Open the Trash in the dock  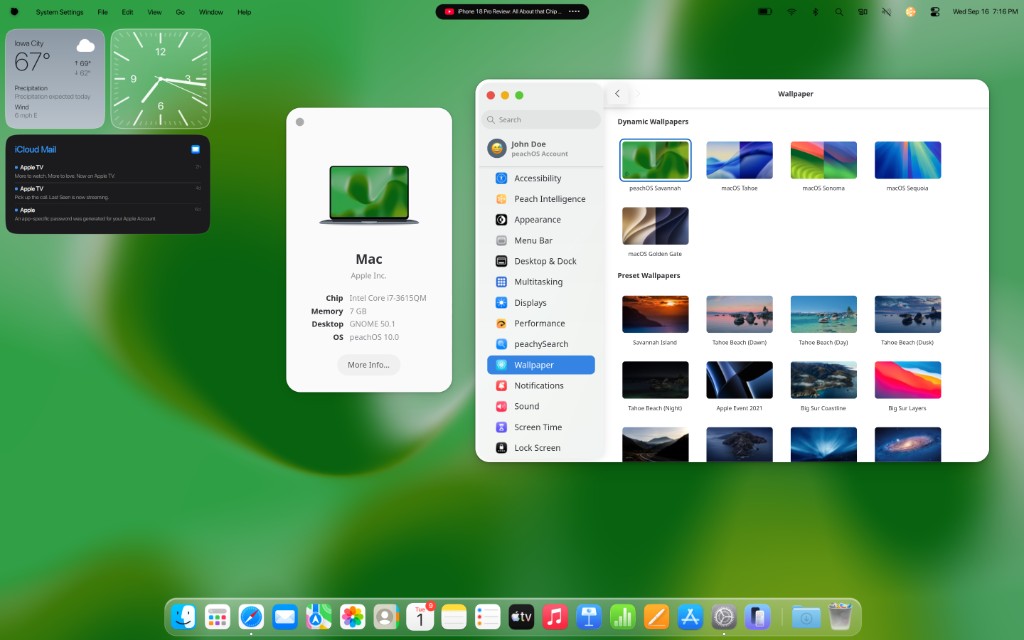(840, 616)
